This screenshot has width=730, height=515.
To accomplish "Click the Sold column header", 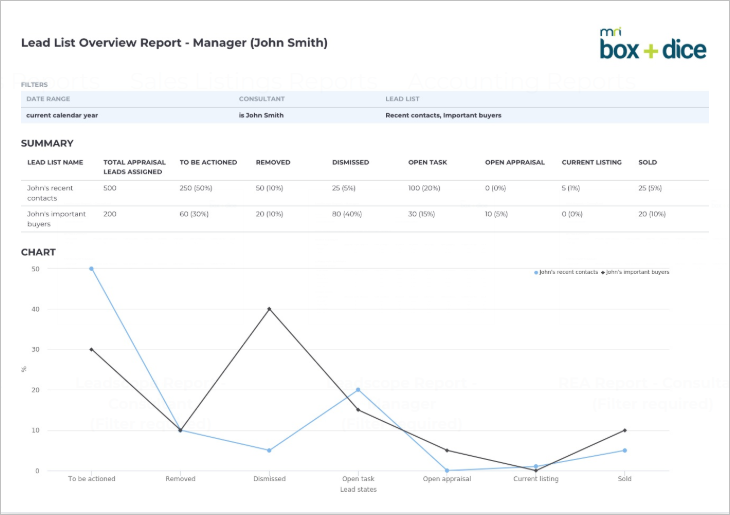I will [648, 163].
